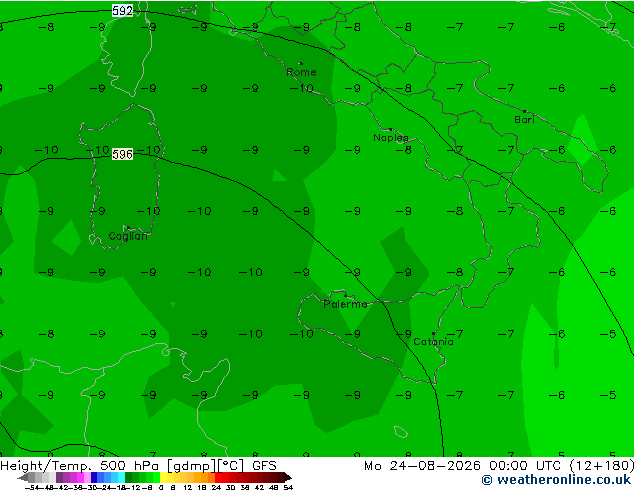Click the Mo 24-08-2026 00:00 UTC date text
Screen dimensions: 634x490
(465, 466)
